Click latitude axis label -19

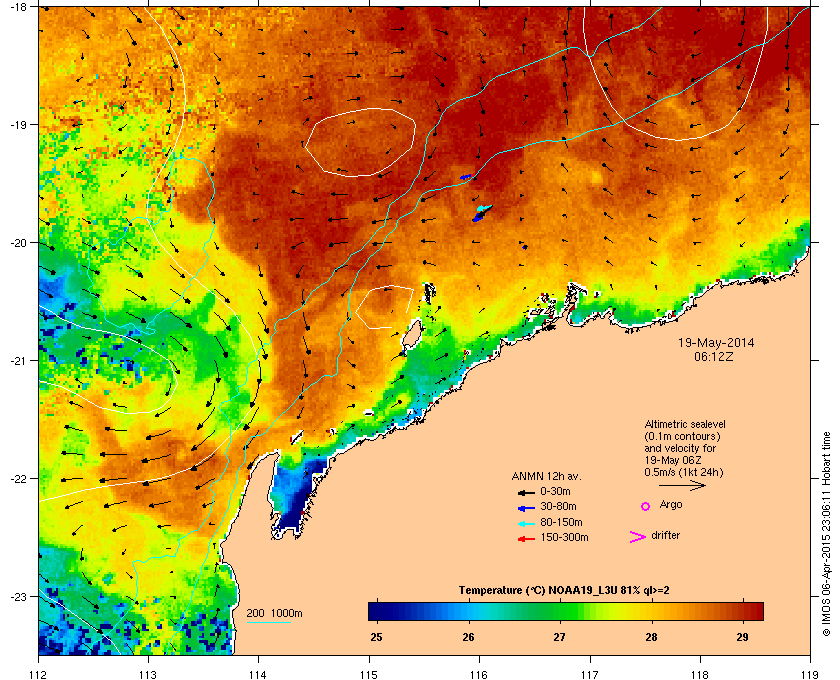click(18, 125)
